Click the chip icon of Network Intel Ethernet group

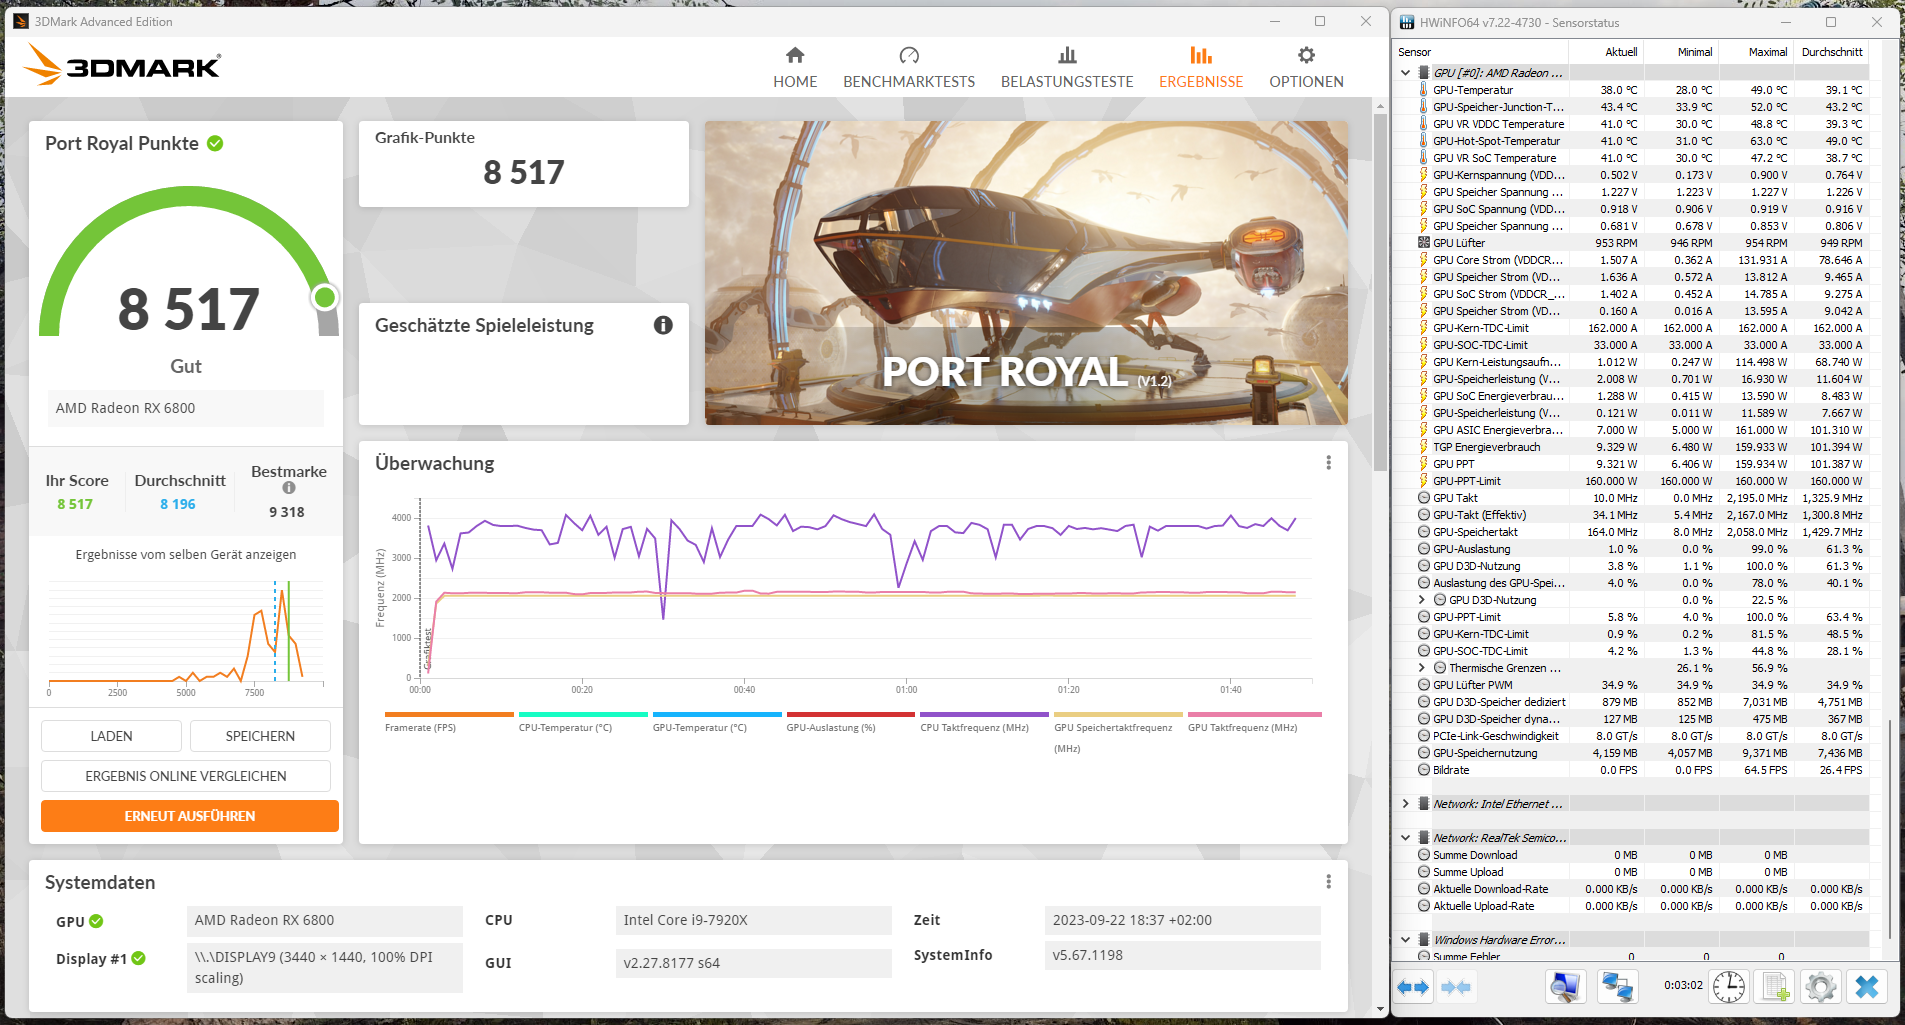[x=1424, y=804]
